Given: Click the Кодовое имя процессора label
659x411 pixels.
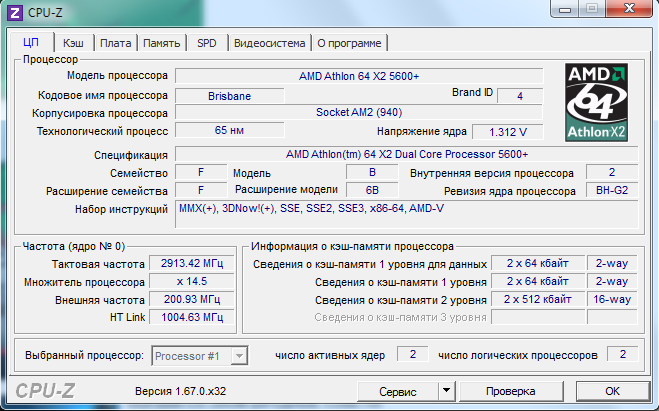Looking at the screenshot, I should (103, 95).
